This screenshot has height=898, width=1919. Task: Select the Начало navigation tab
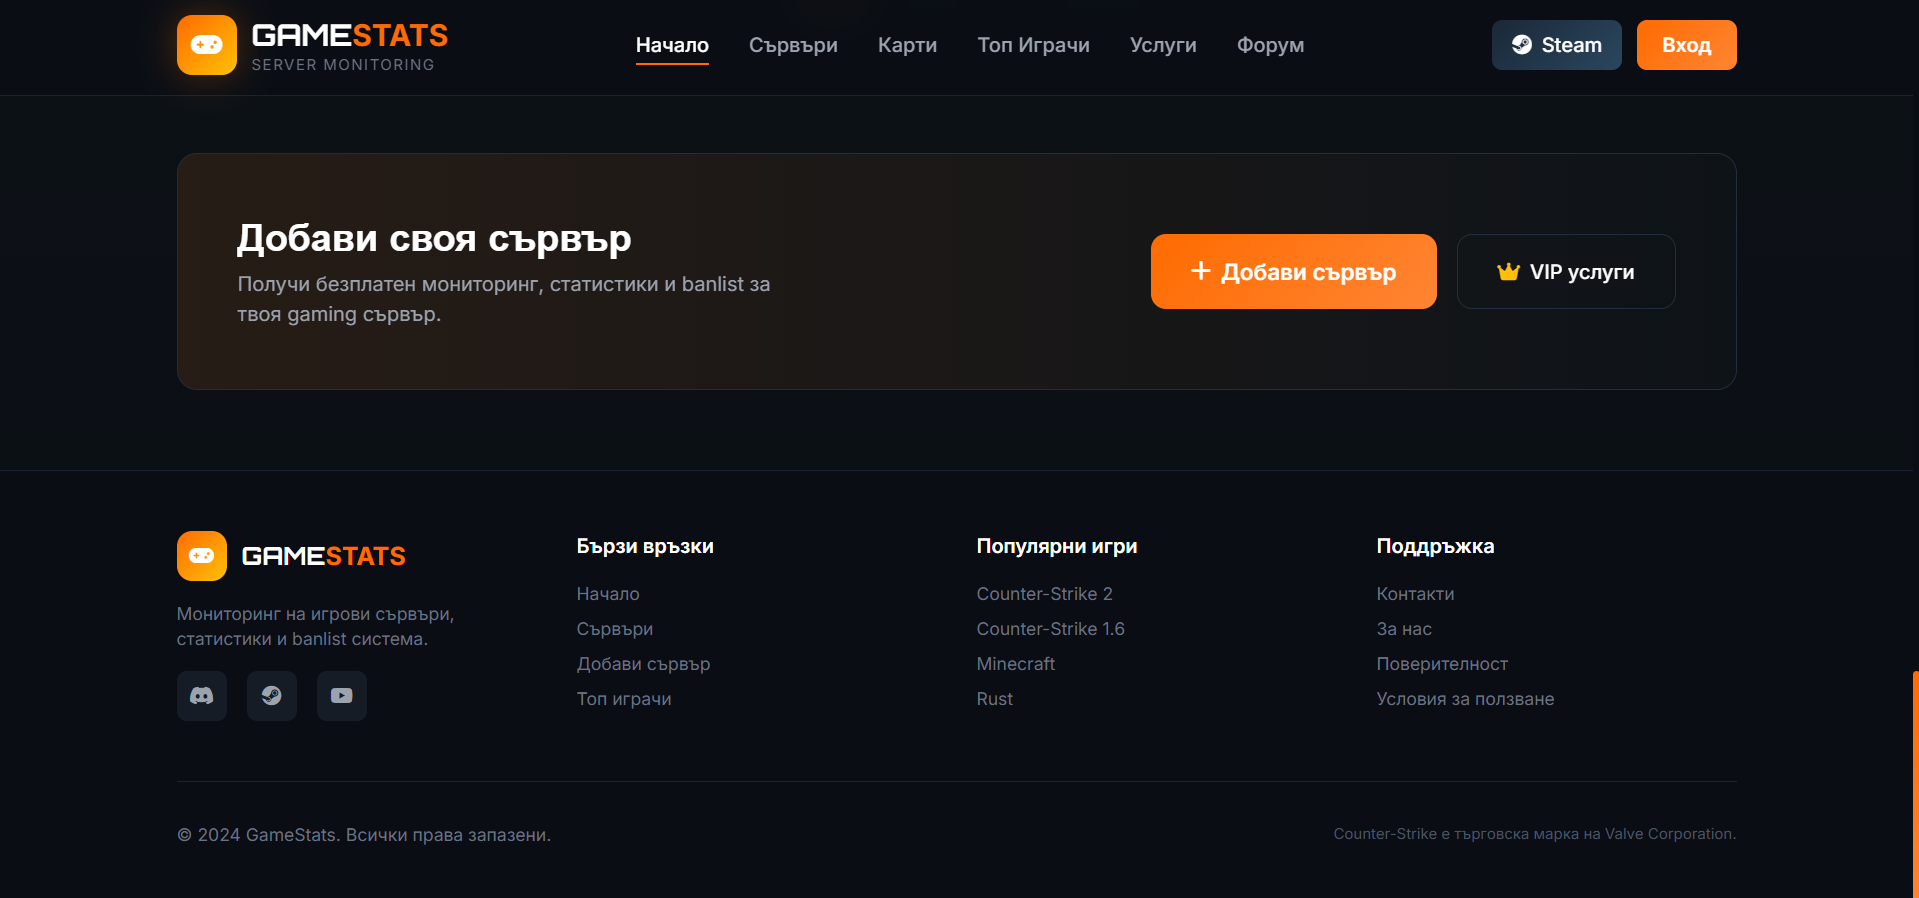pyautogui.click(x=672, y=45)
